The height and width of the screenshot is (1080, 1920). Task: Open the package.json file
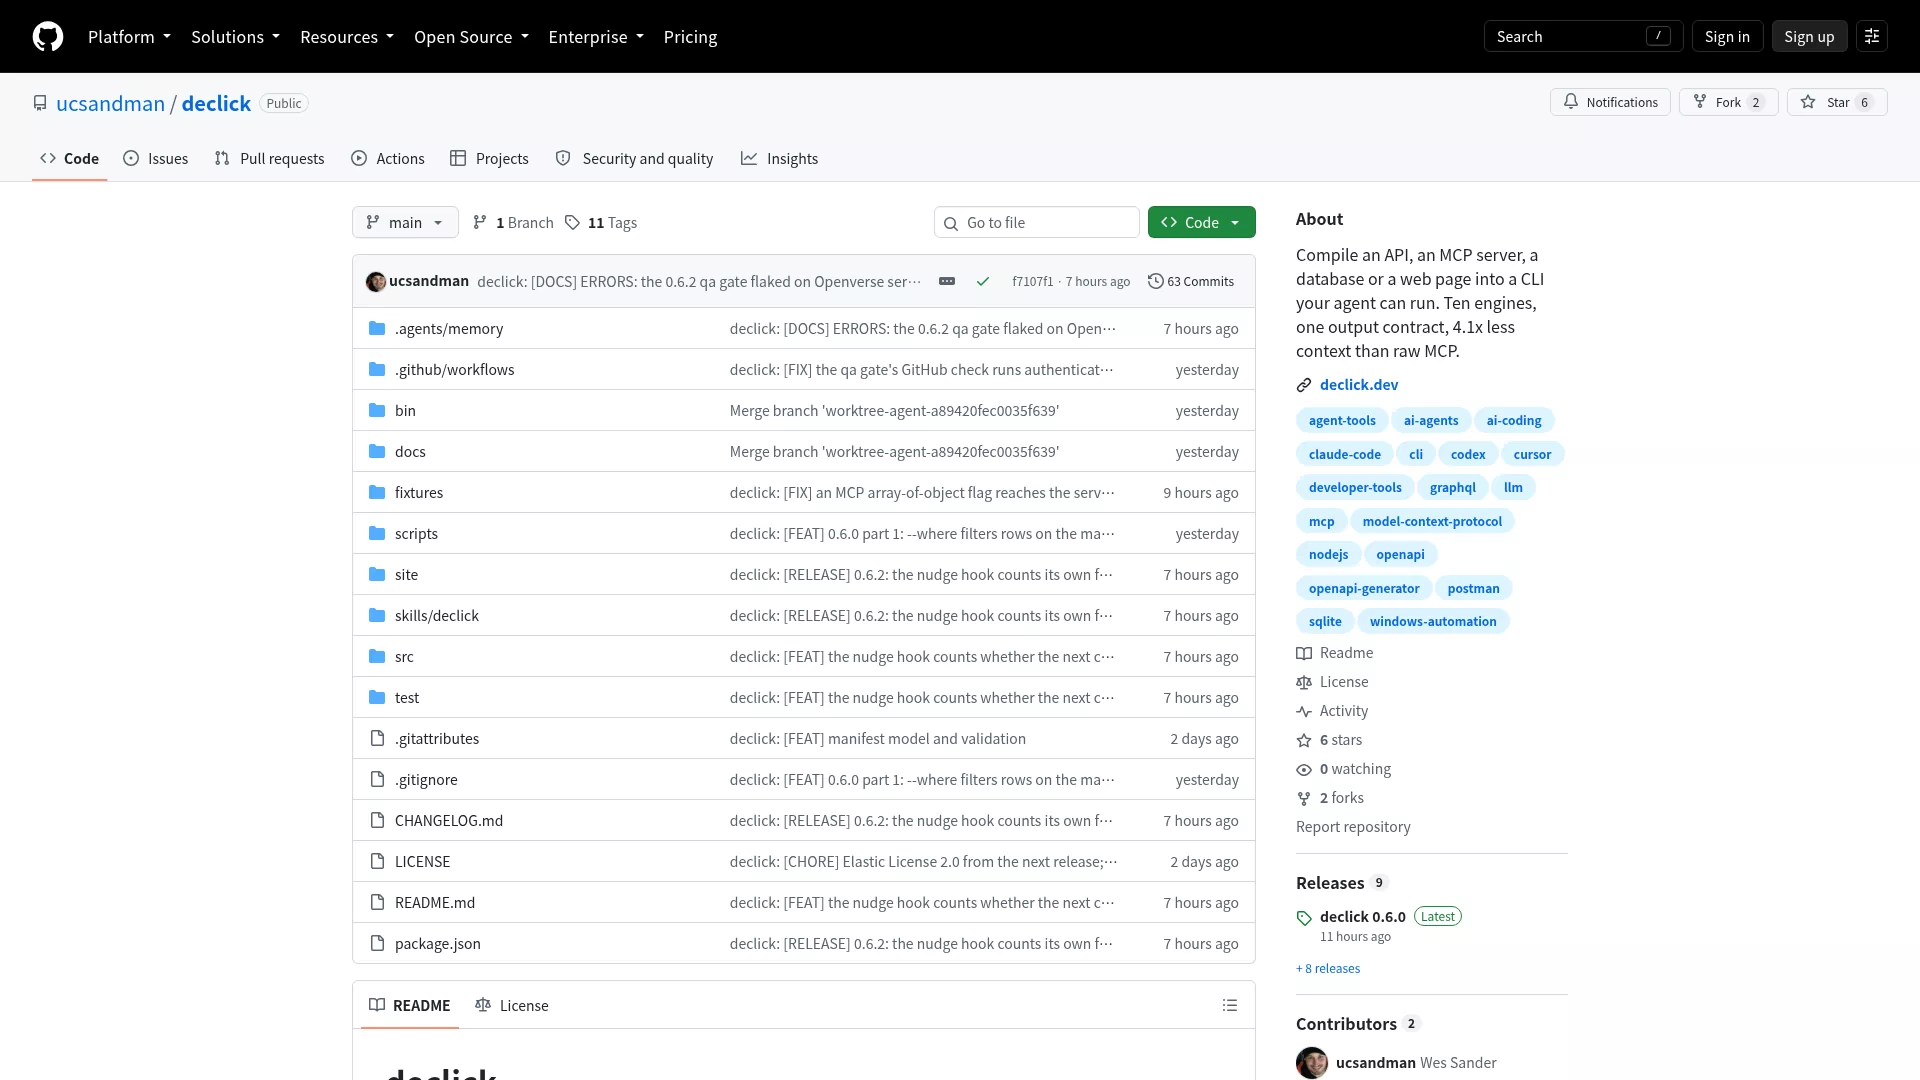438,944
